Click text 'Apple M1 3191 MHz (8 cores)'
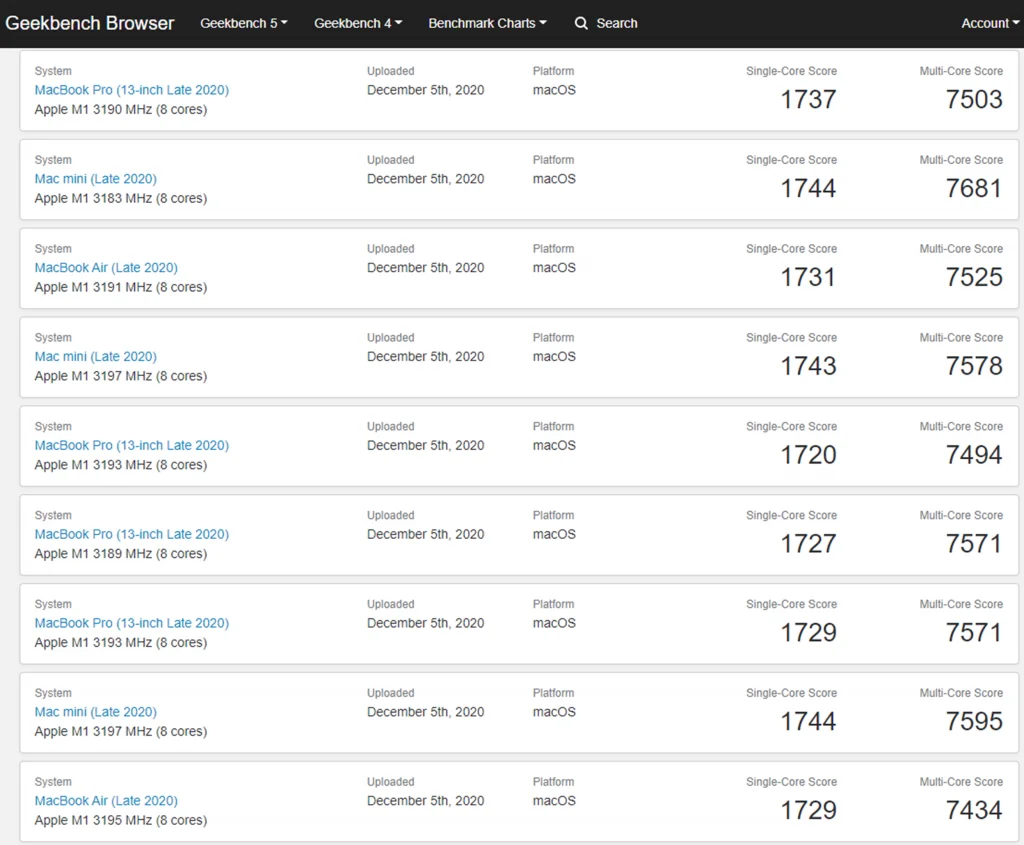1024x845 pixels. click(x=121, y=287)
